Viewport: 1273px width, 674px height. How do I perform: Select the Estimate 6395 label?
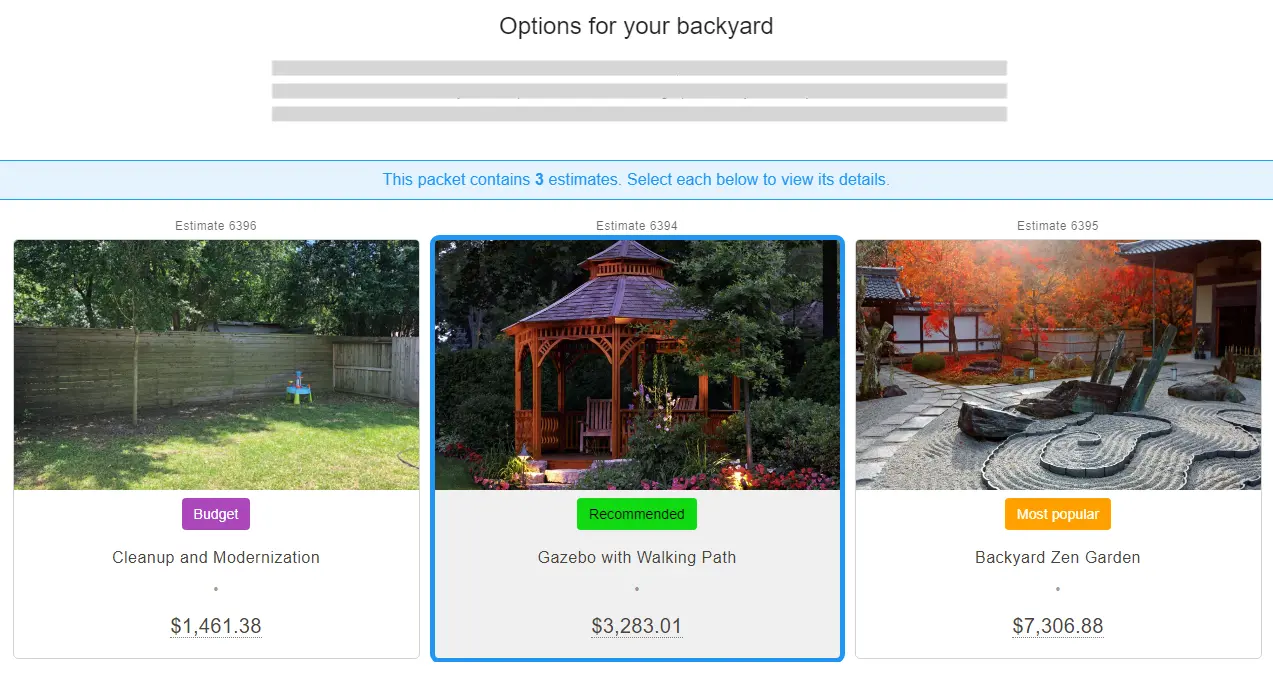pyautogui.click(x=1058, y=226)
